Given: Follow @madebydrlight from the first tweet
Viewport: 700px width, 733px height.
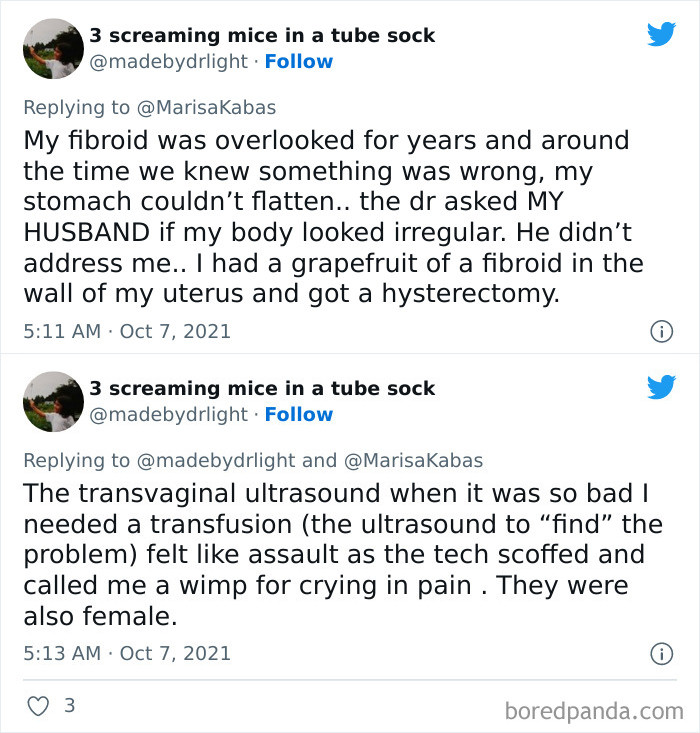Looking at the screenshot, I should tap(299, 62).
